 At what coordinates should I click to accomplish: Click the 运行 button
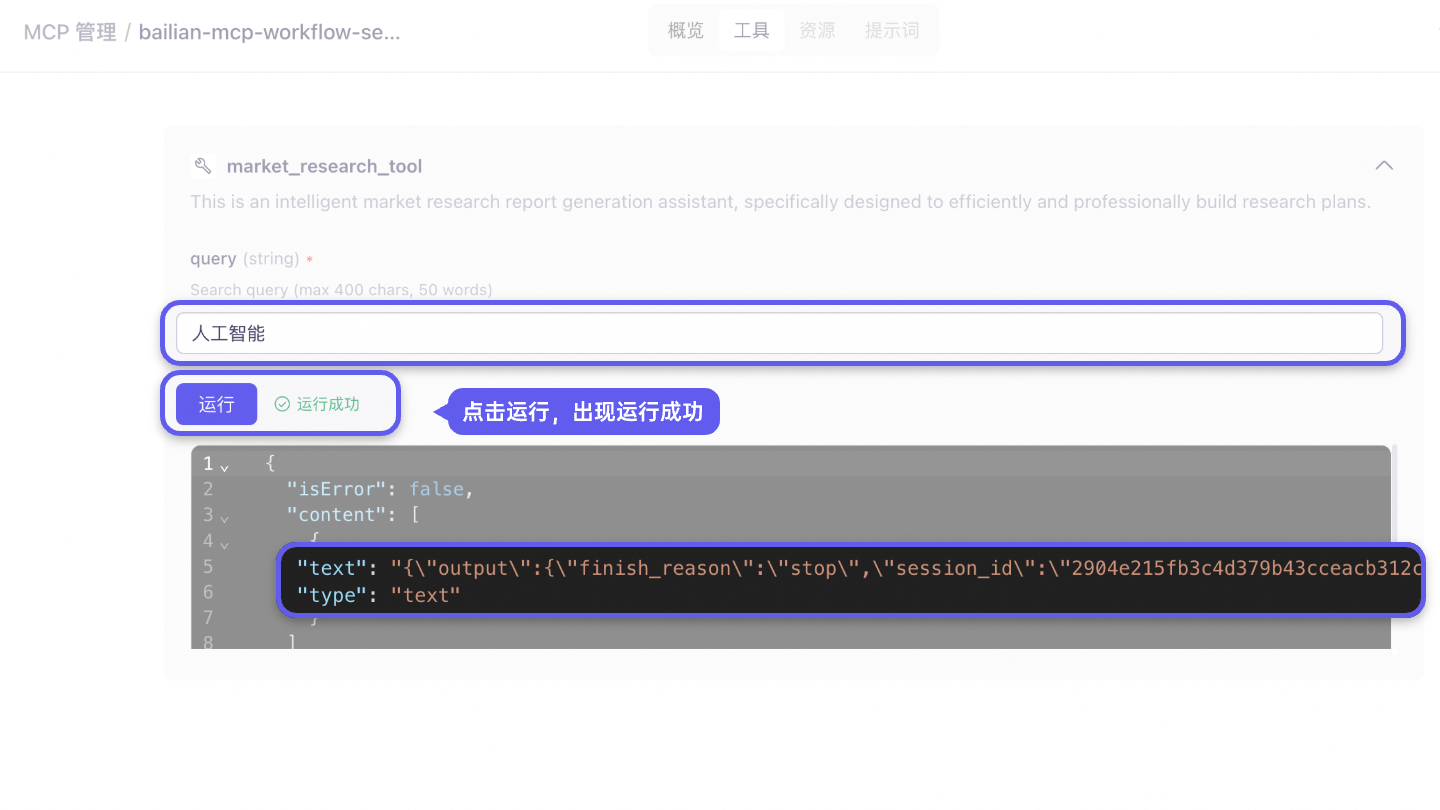216,403
